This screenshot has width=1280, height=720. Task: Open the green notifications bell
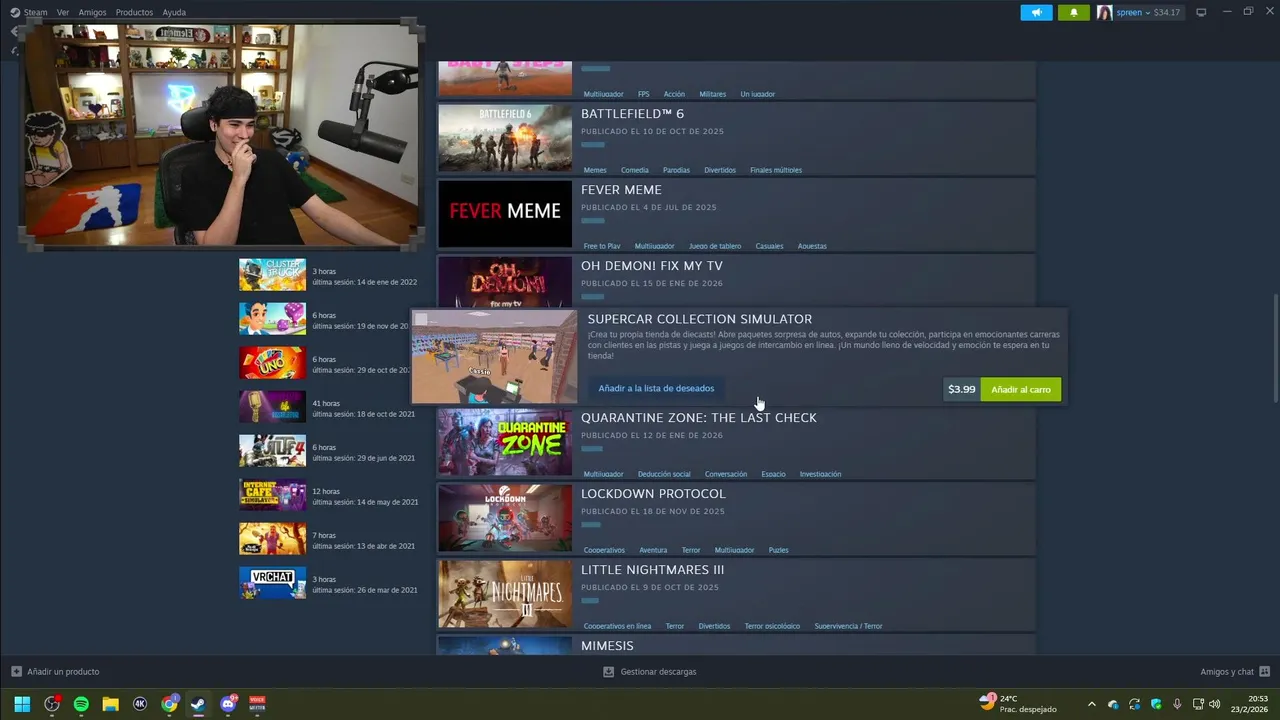(x=1074, y=12)
